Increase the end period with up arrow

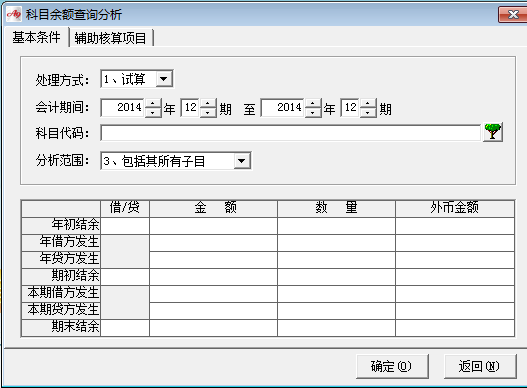pyautogui.click(x=368, y=103)
